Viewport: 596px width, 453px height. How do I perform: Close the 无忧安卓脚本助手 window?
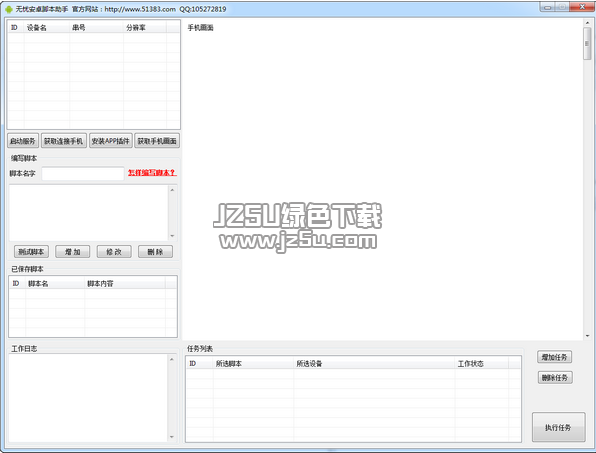582,7
